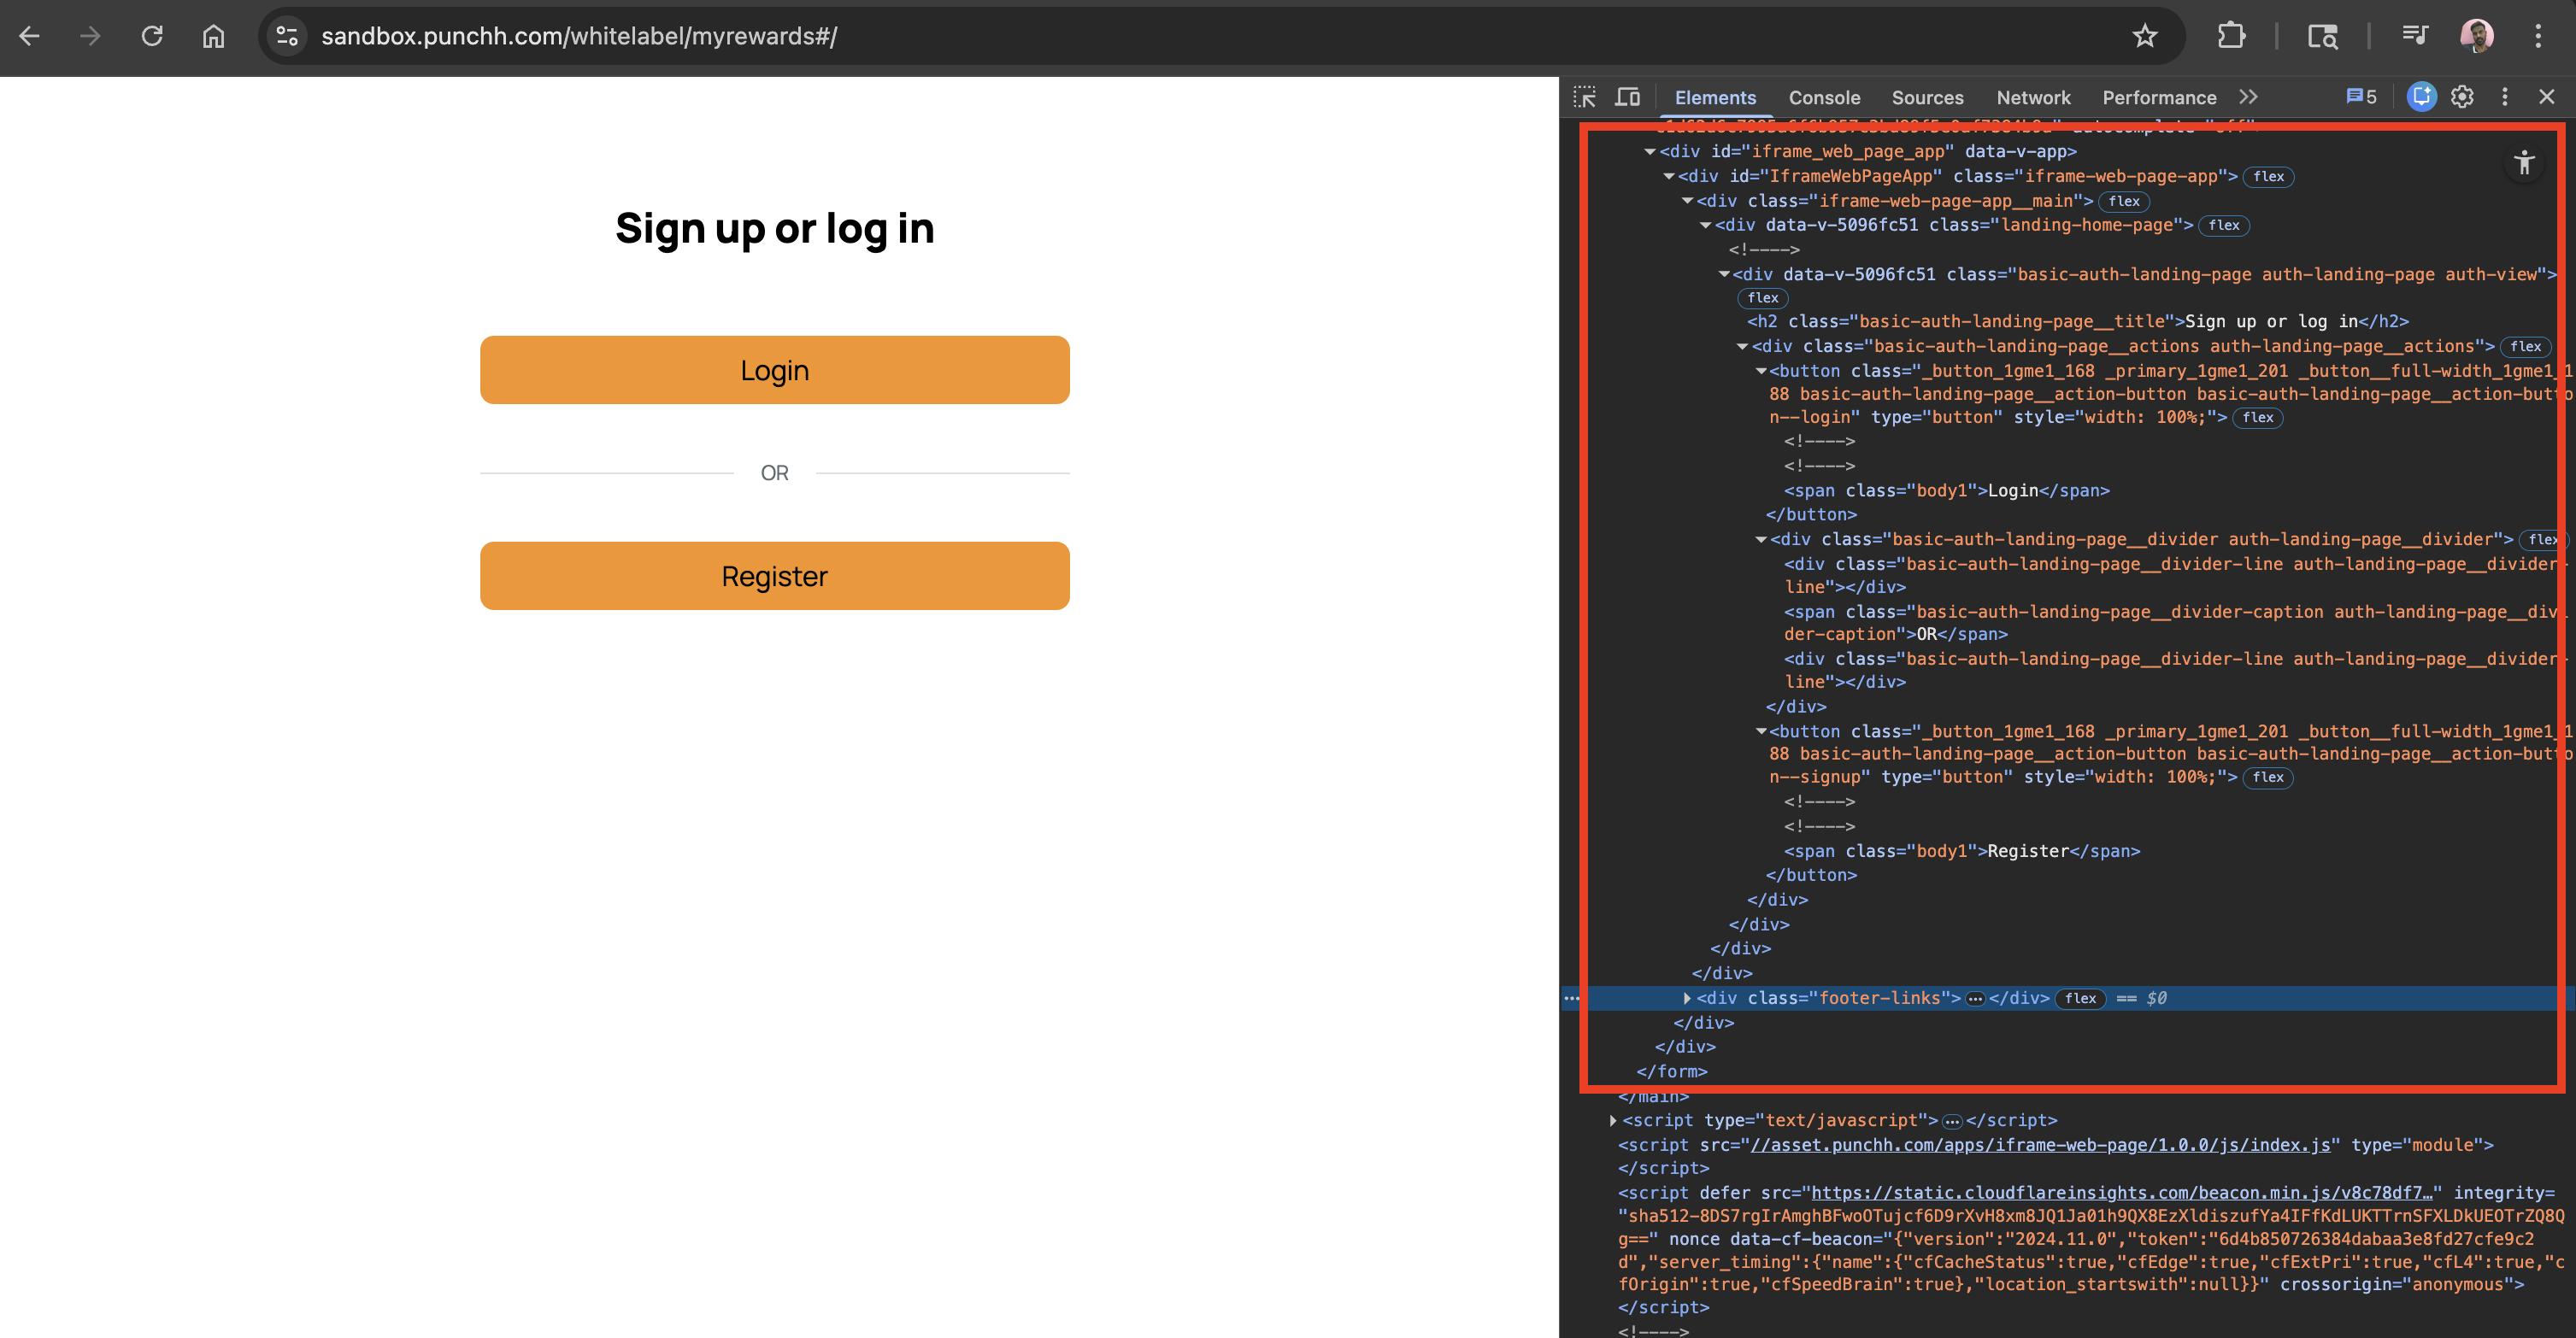Expand the footer-links ellipsis content

coord(1975,999)
